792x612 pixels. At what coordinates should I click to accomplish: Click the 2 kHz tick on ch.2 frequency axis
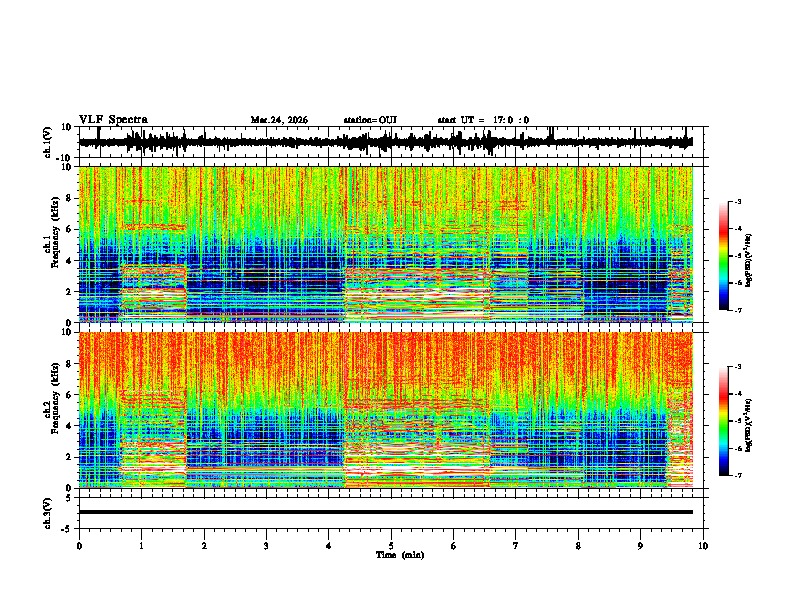pos(70,457)
